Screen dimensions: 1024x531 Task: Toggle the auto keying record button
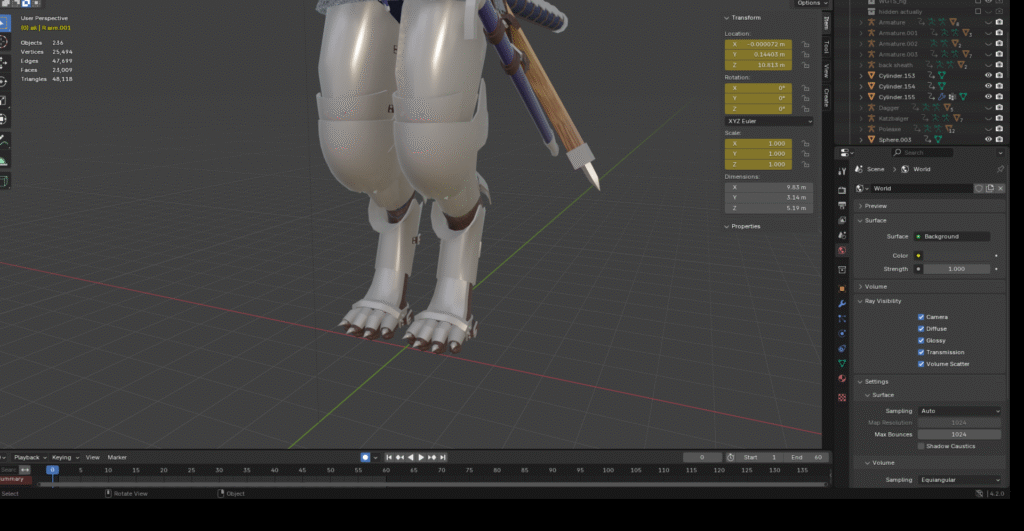[x=366, y=457]
